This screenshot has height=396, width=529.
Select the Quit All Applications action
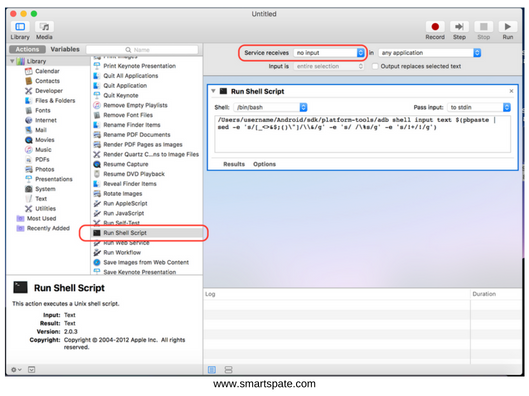131,76
